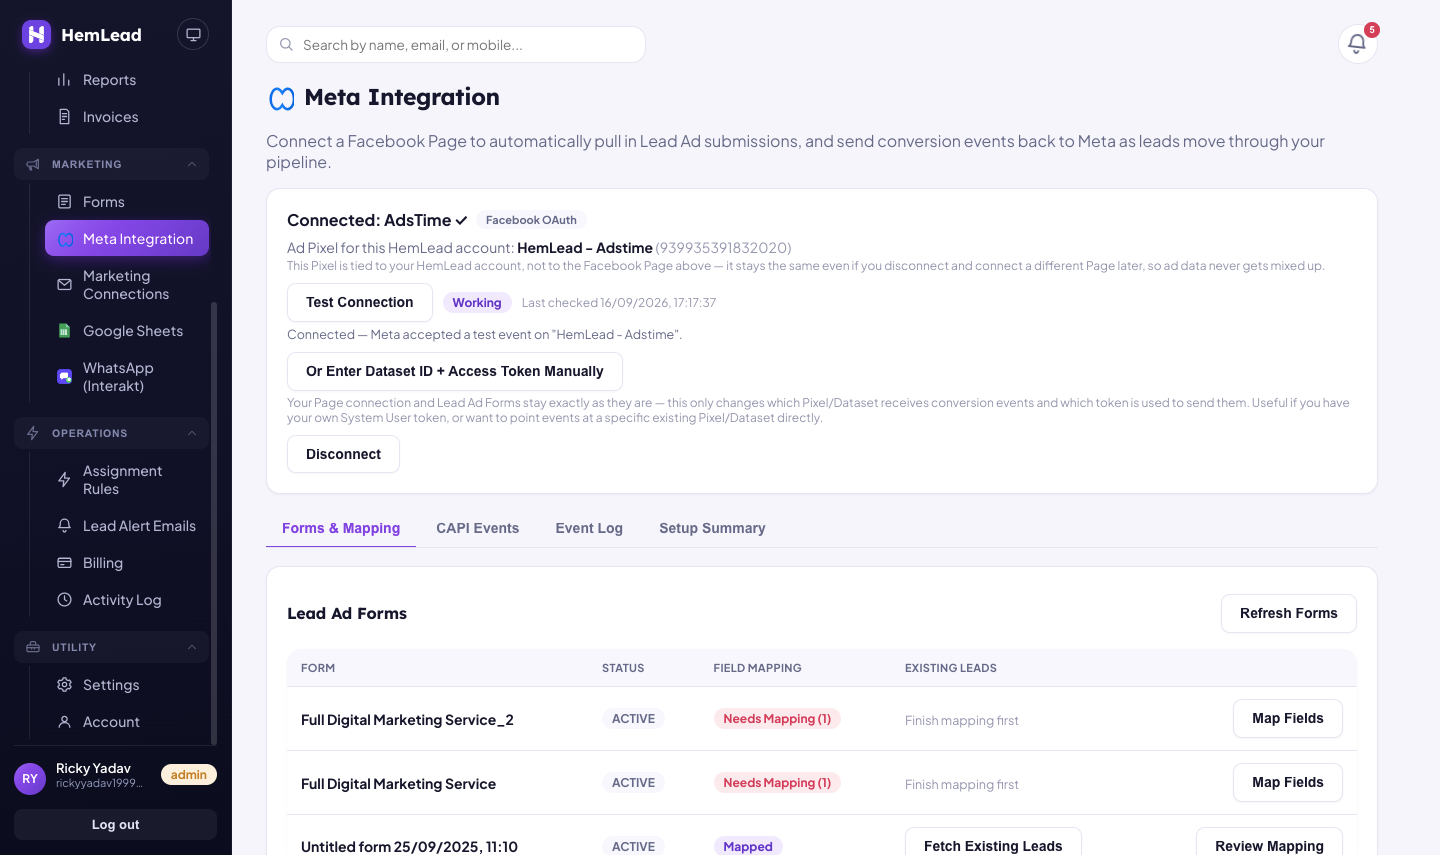Click the Marketing Connections envelope icon
Image resolution: width=1440 pixels, height=855 pixels.
[64, 285]
